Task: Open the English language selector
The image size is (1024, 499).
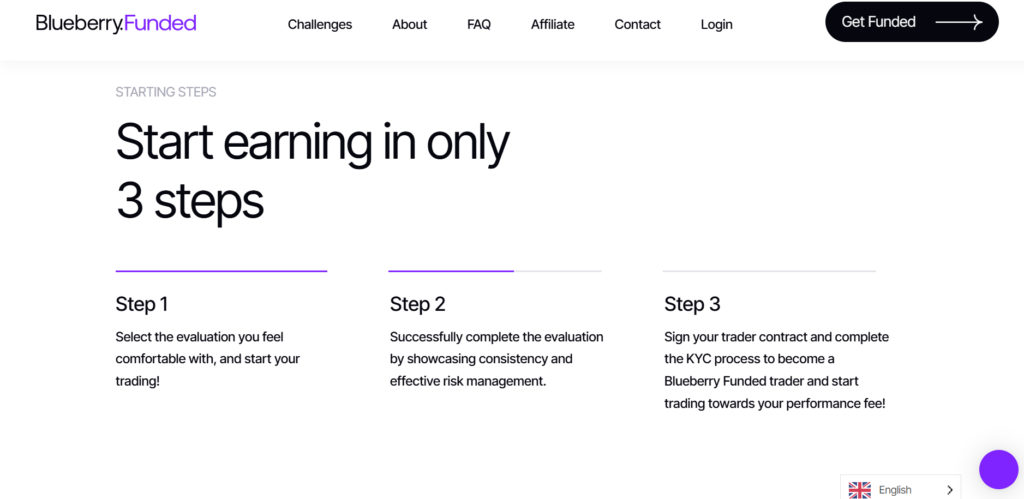Action: 901,489
